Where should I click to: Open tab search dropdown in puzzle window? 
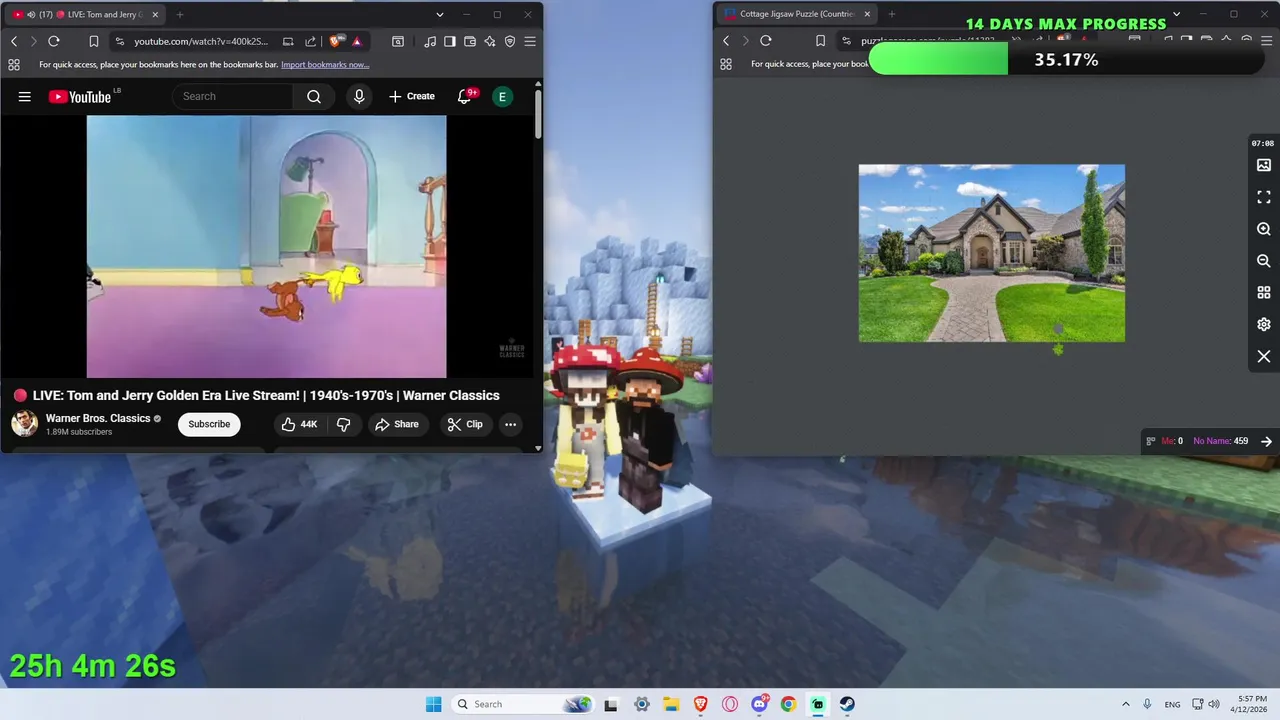[1176, 14]
